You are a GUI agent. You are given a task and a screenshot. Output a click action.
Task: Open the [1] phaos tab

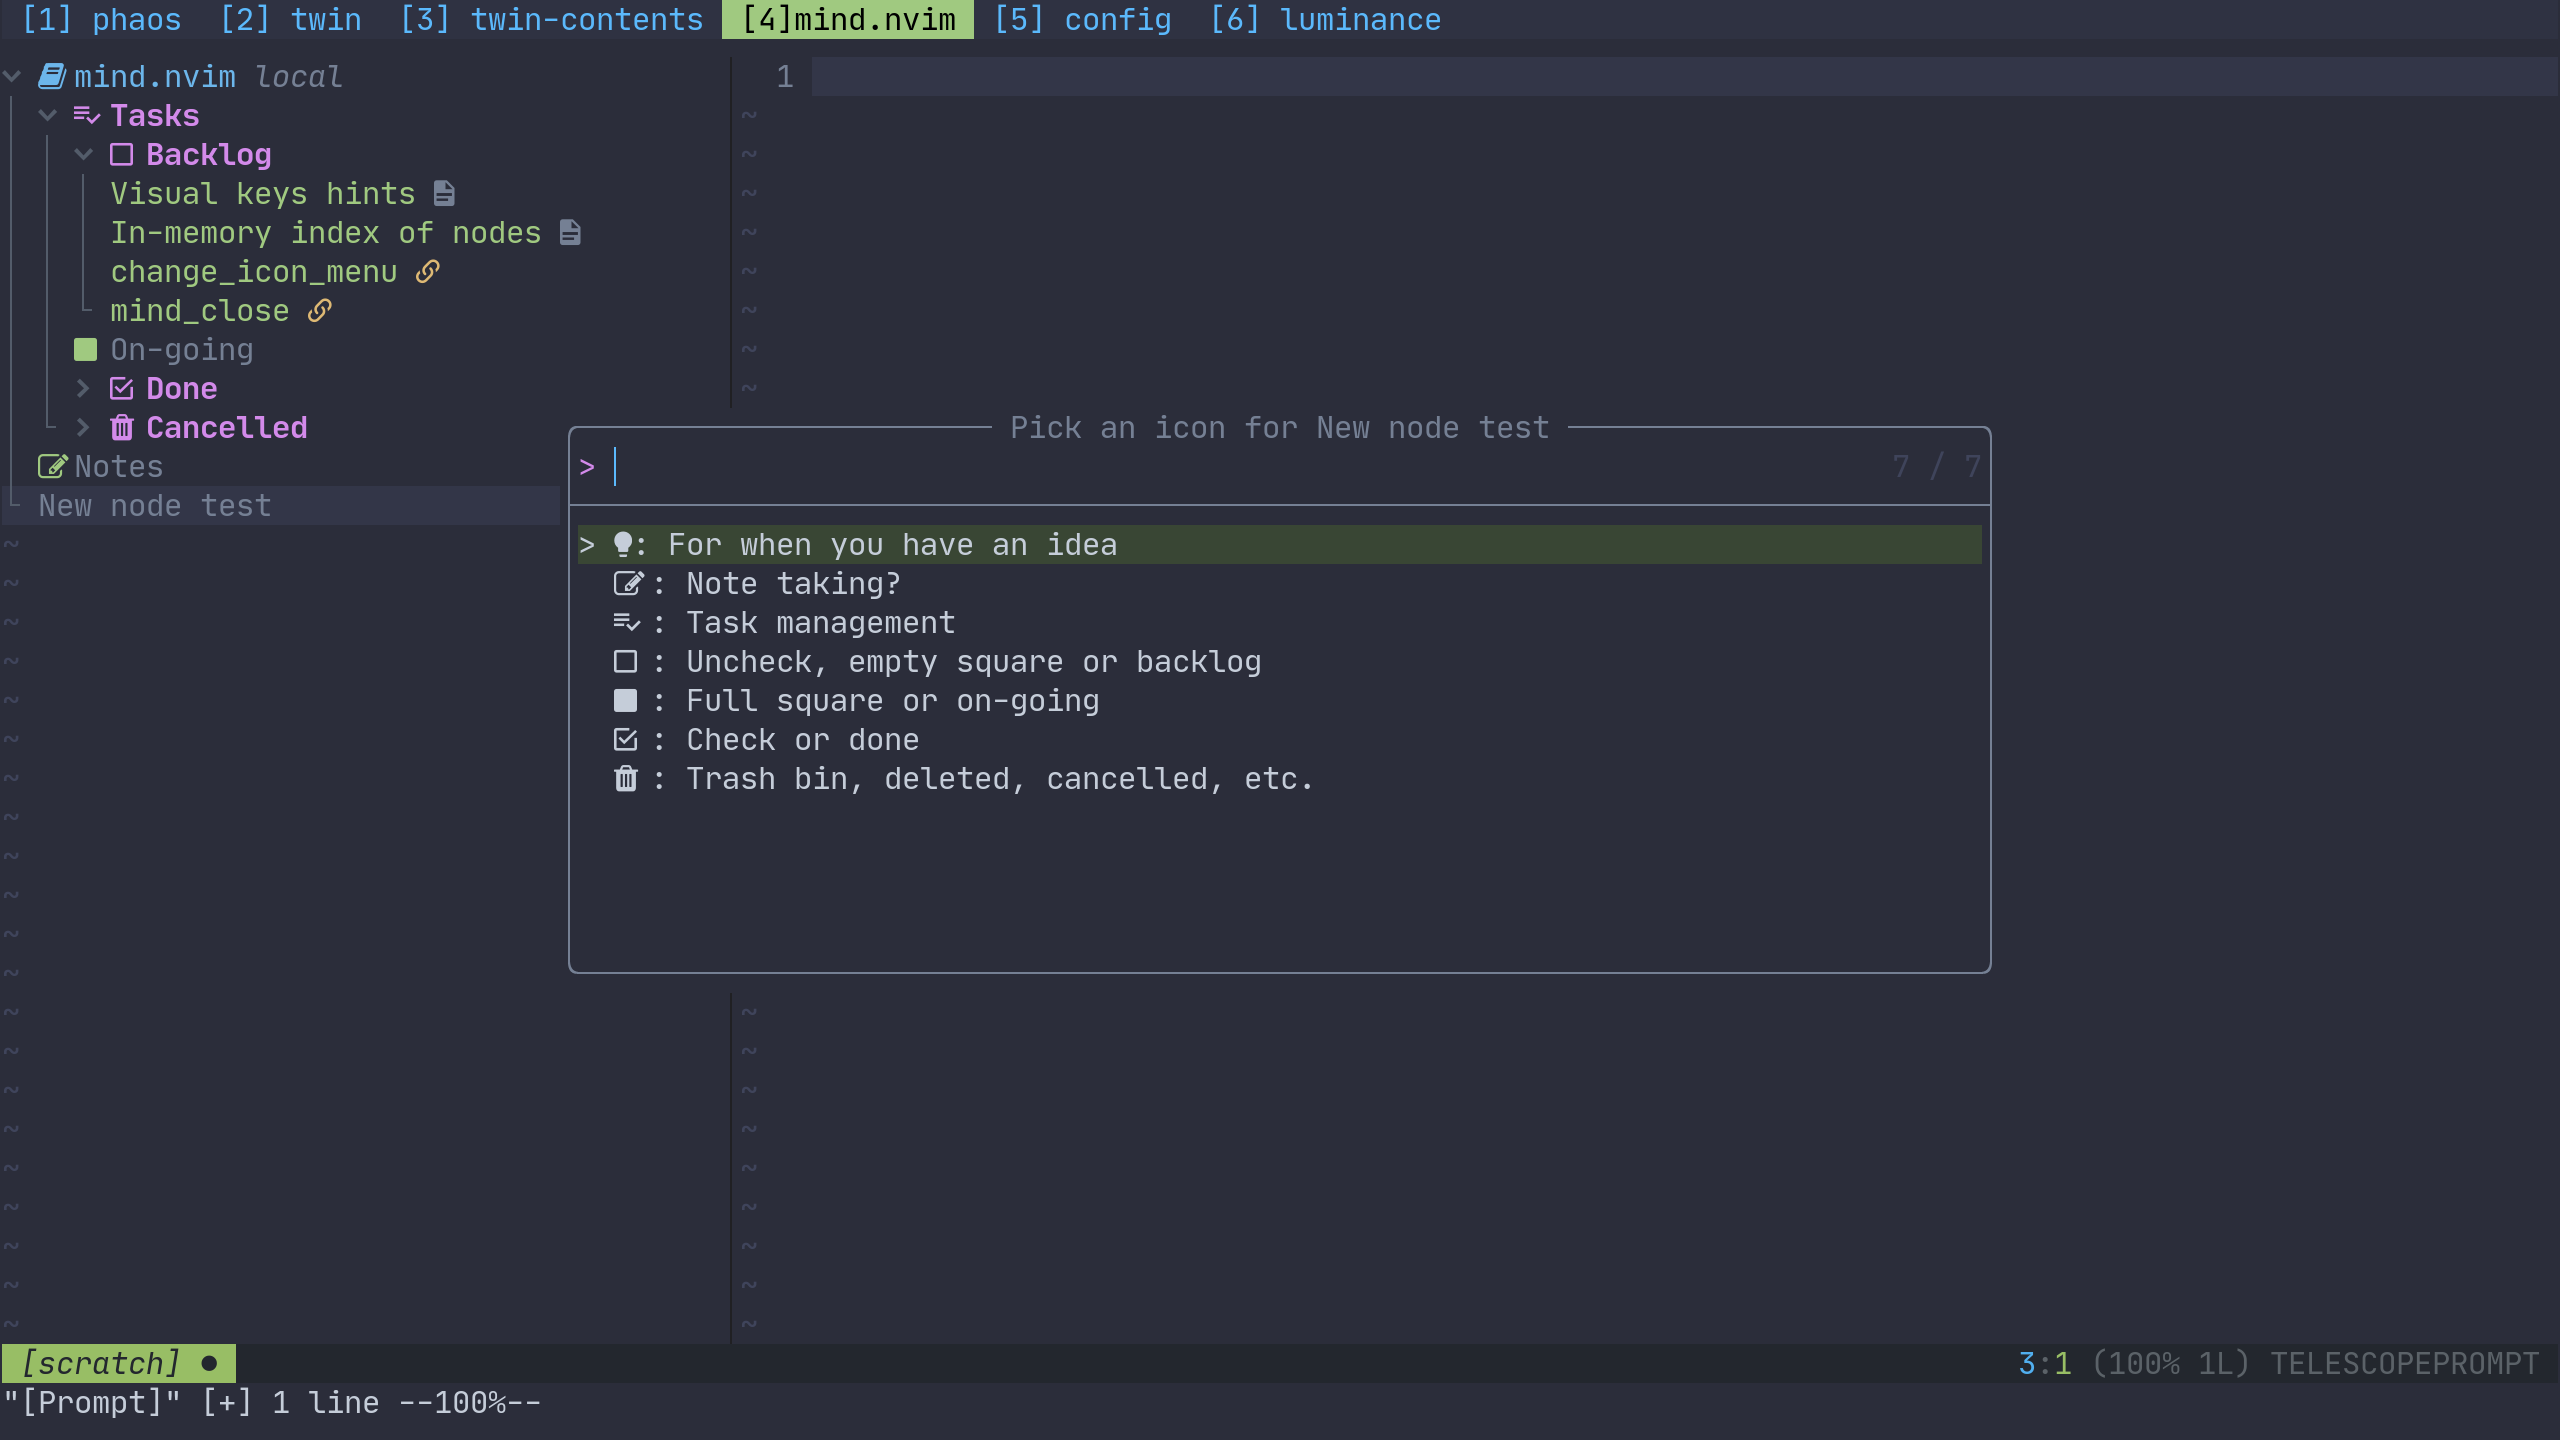103,19
